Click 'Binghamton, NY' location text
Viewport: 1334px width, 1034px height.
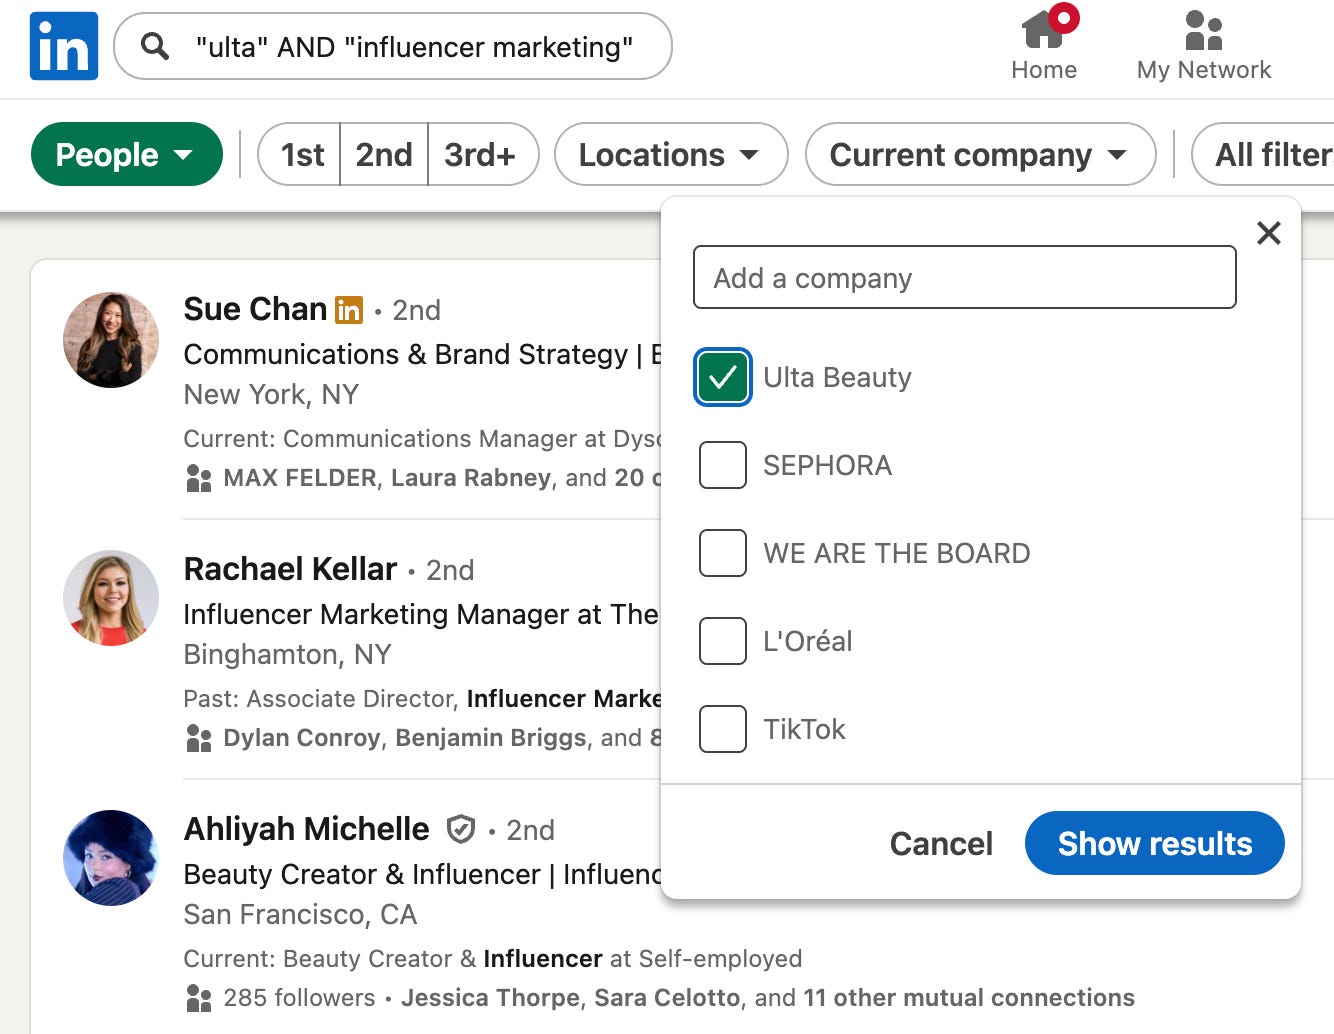[x=287, y=654]
